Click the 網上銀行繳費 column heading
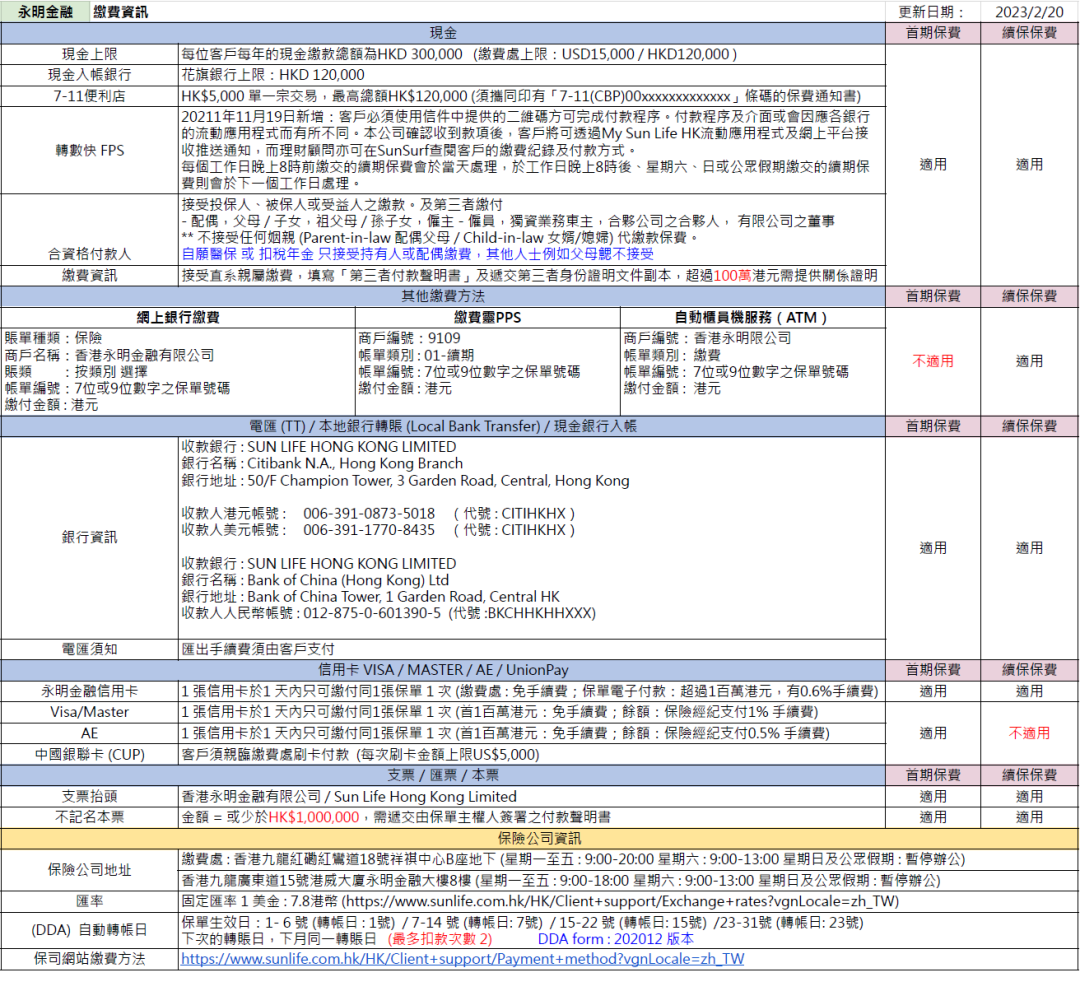Screen dimensions: 1080x1005 click(x=178, y=317)
